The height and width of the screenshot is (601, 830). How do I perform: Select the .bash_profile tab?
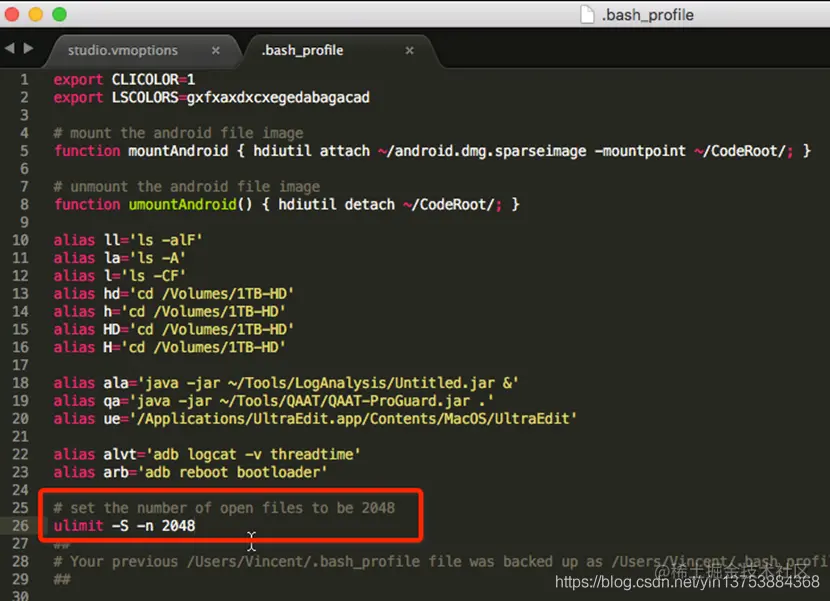[302, 50]
